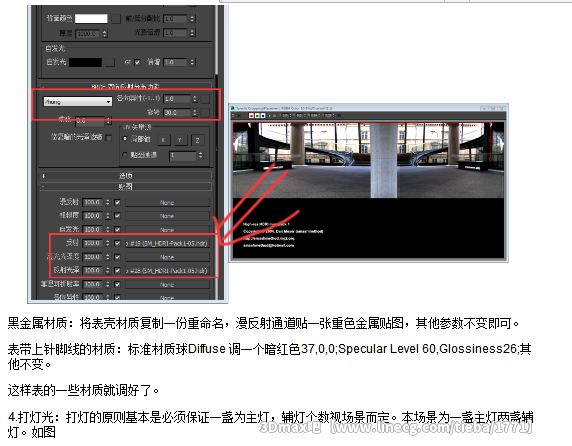The width and height of the screenshot is (572, 446).
Task: Click None map button below #28 HDRI row
Action: [x=167, y=284]
